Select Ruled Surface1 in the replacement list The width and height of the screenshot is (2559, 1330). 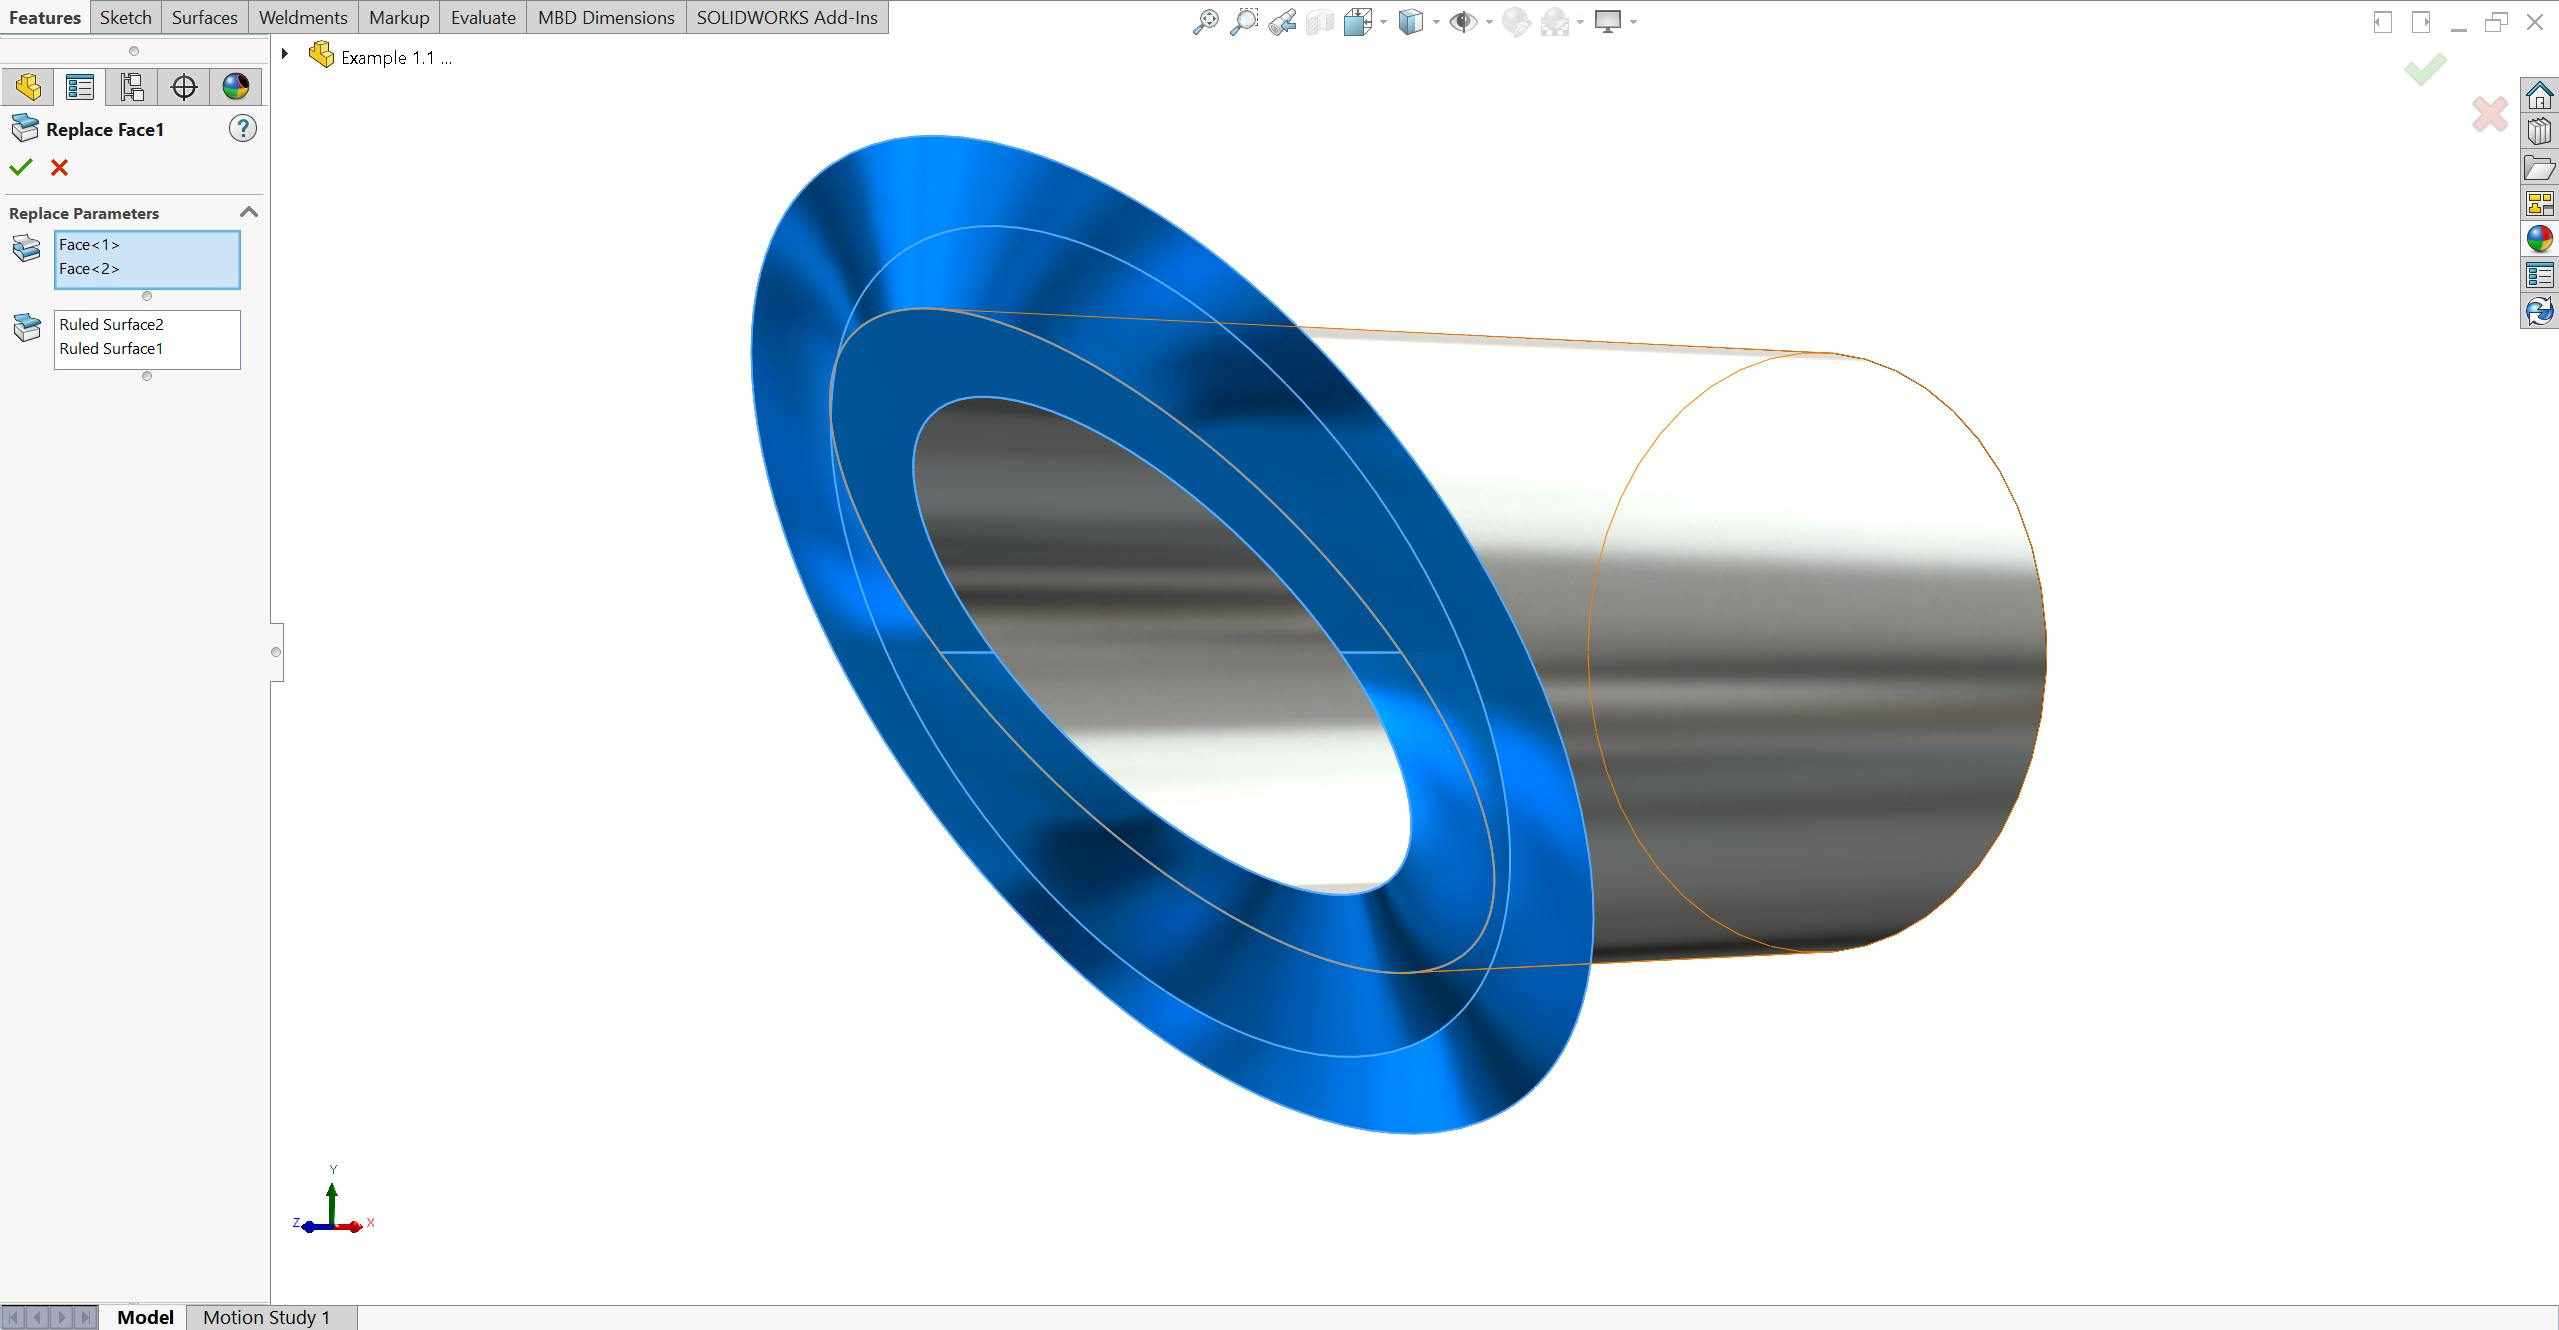[x=110, y=348]
